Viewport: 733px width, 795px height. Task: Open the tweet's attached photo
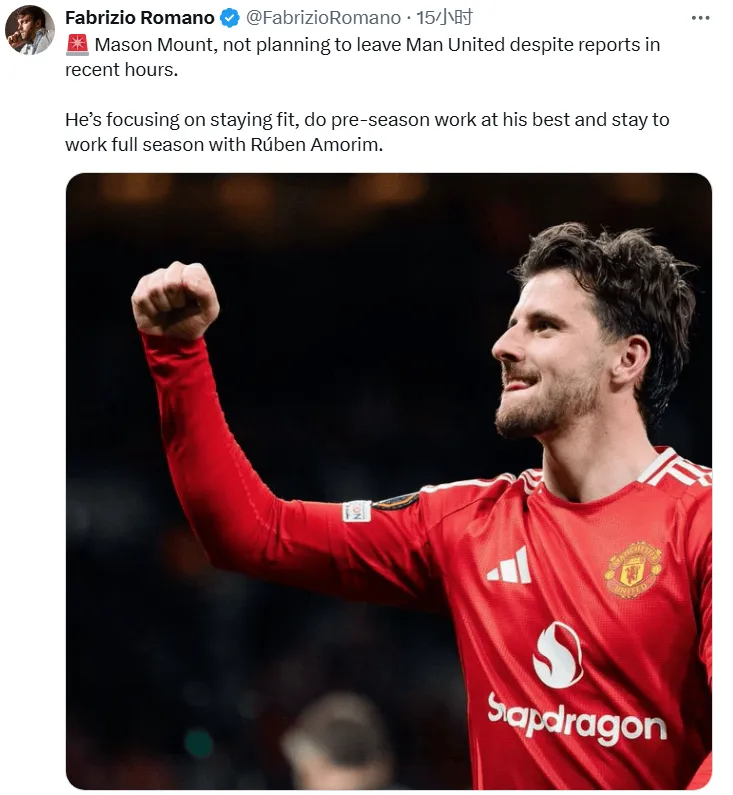pos(389,481)
